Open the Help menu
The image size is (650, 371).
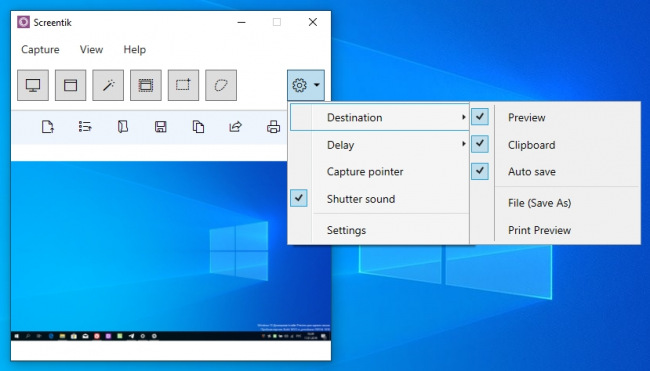(135, 49)
